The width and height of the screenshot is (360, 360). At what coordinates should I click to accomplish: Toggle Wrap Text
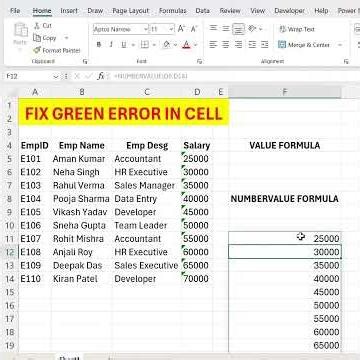tap(297, 29)
